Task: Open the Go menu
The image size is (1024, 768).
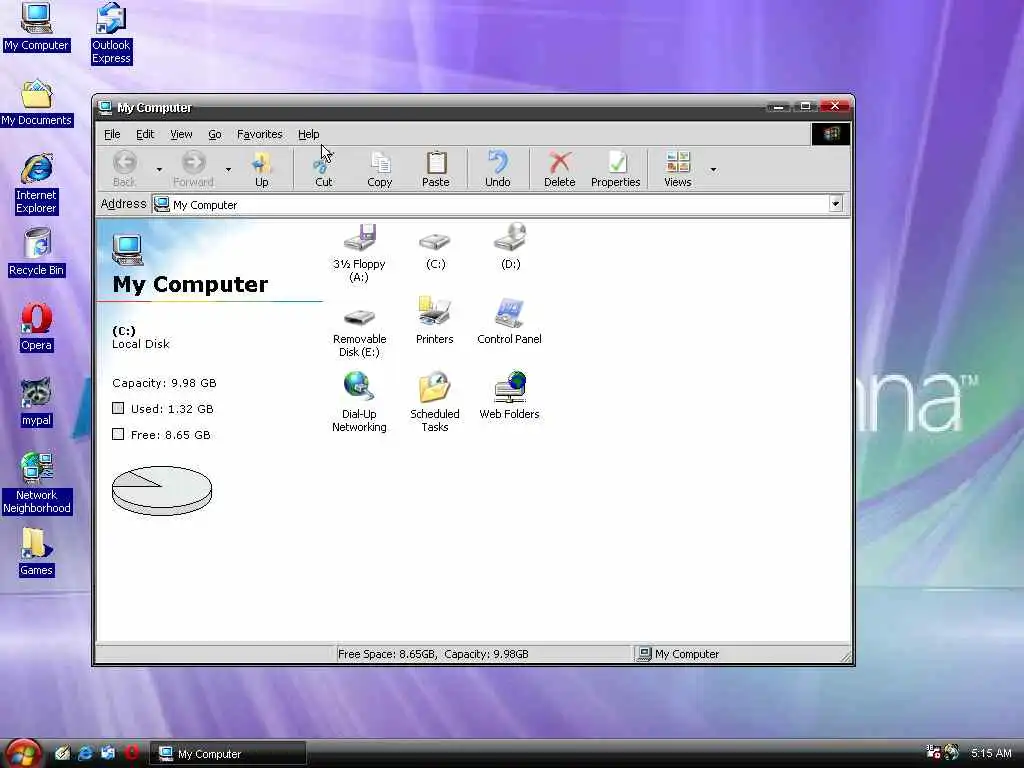Action: pos(215,134)
